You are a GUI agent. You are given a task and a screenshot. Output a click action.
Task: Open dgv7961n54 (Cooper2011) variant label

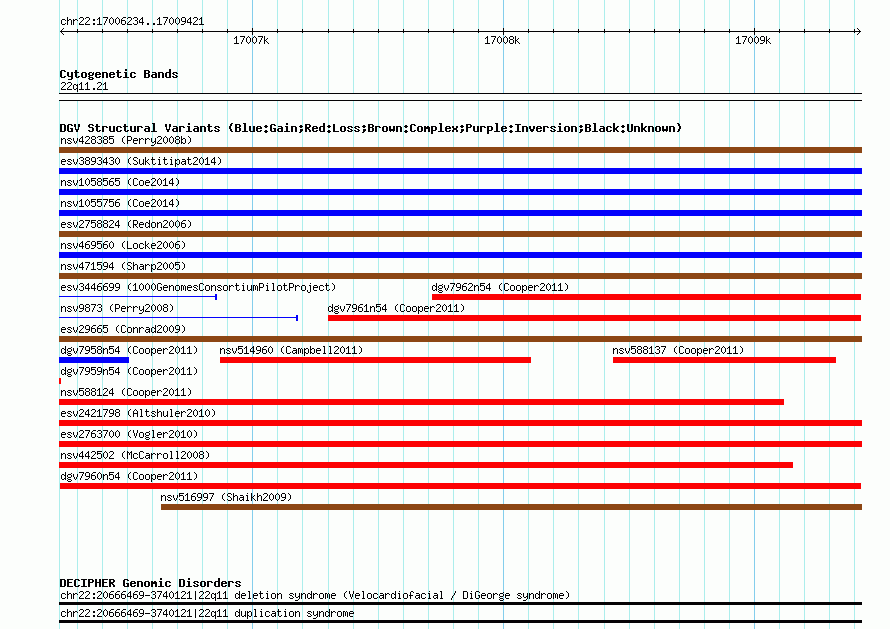point(396,308)
